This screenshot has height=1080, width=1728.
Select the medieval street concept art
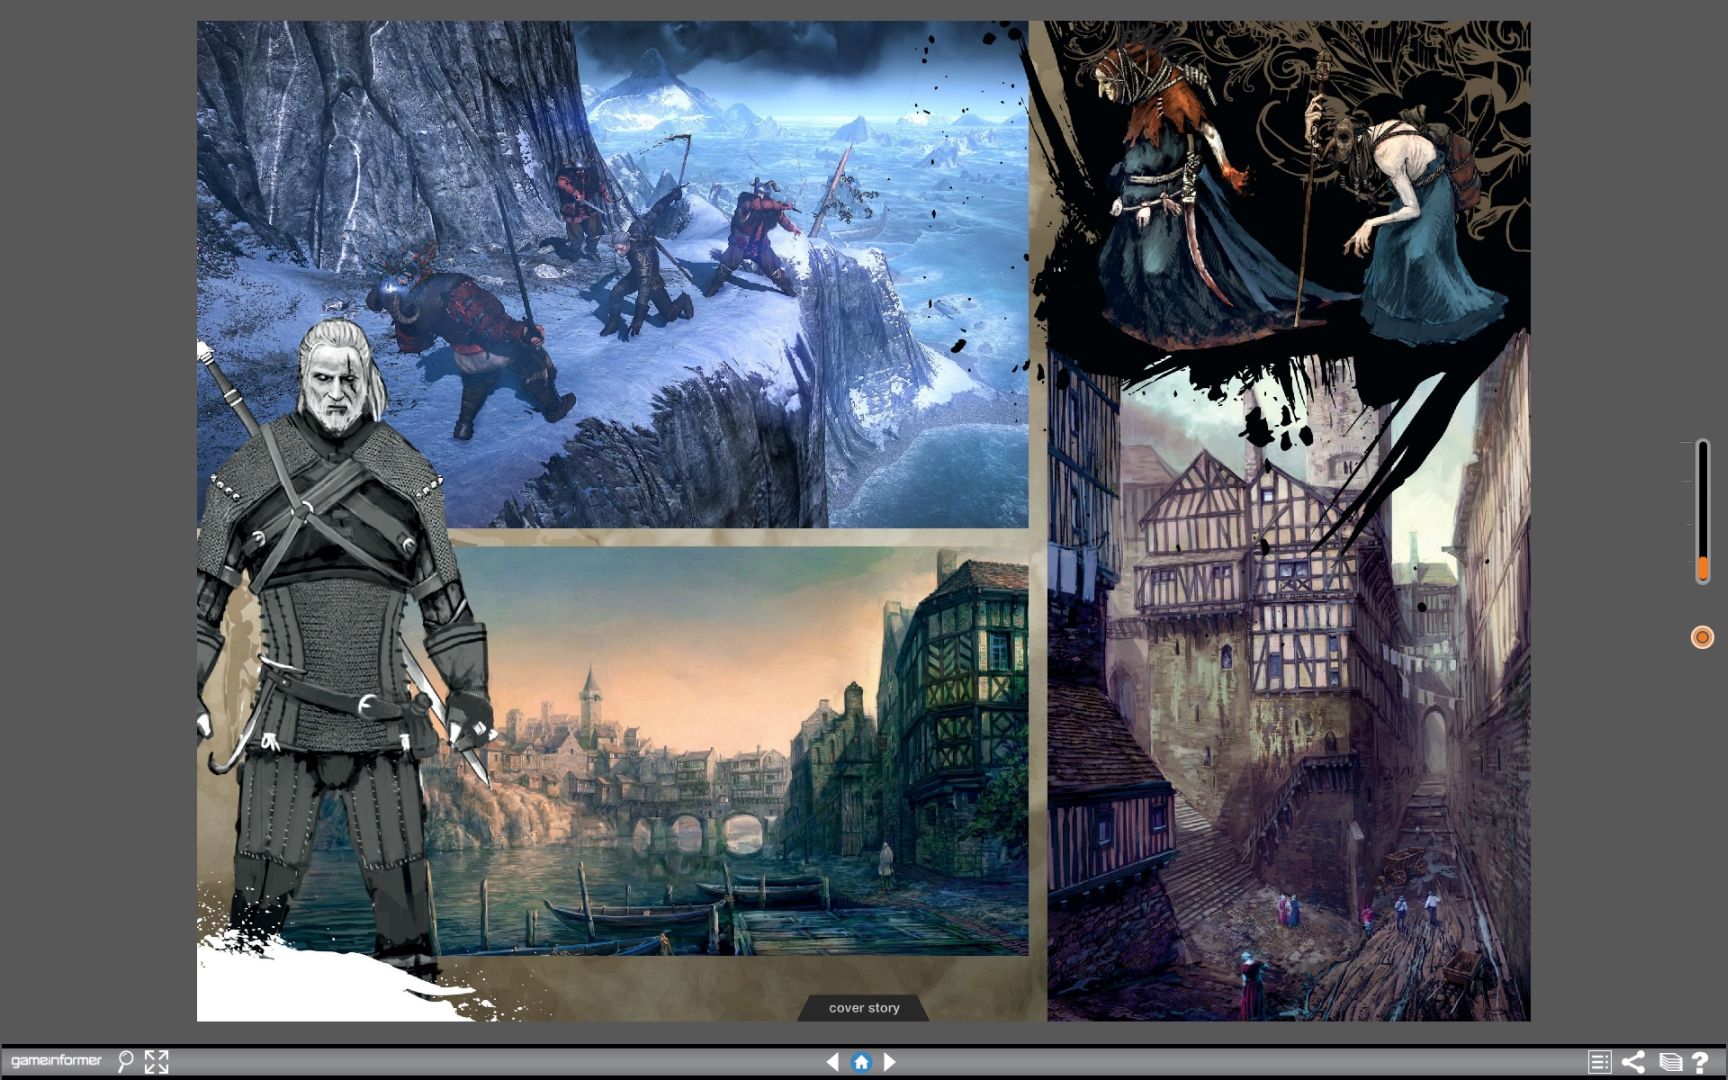pos(1280,700)
